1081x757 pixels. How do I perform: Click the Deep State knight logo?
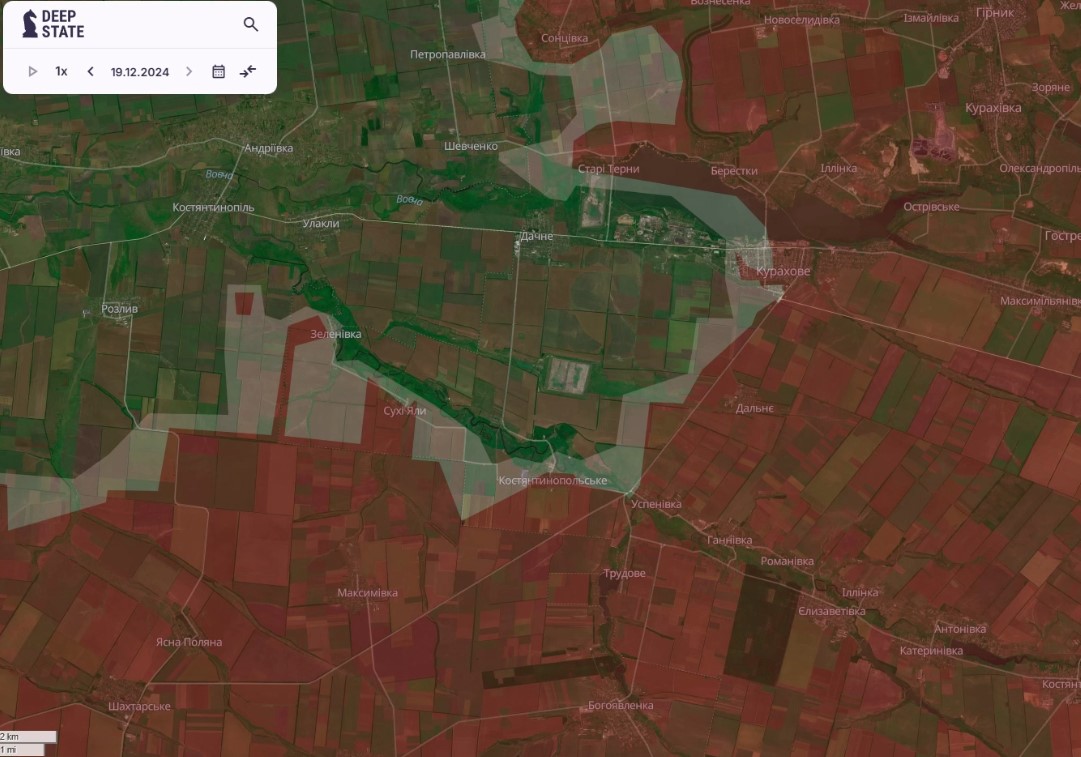(x=30, y=24)
